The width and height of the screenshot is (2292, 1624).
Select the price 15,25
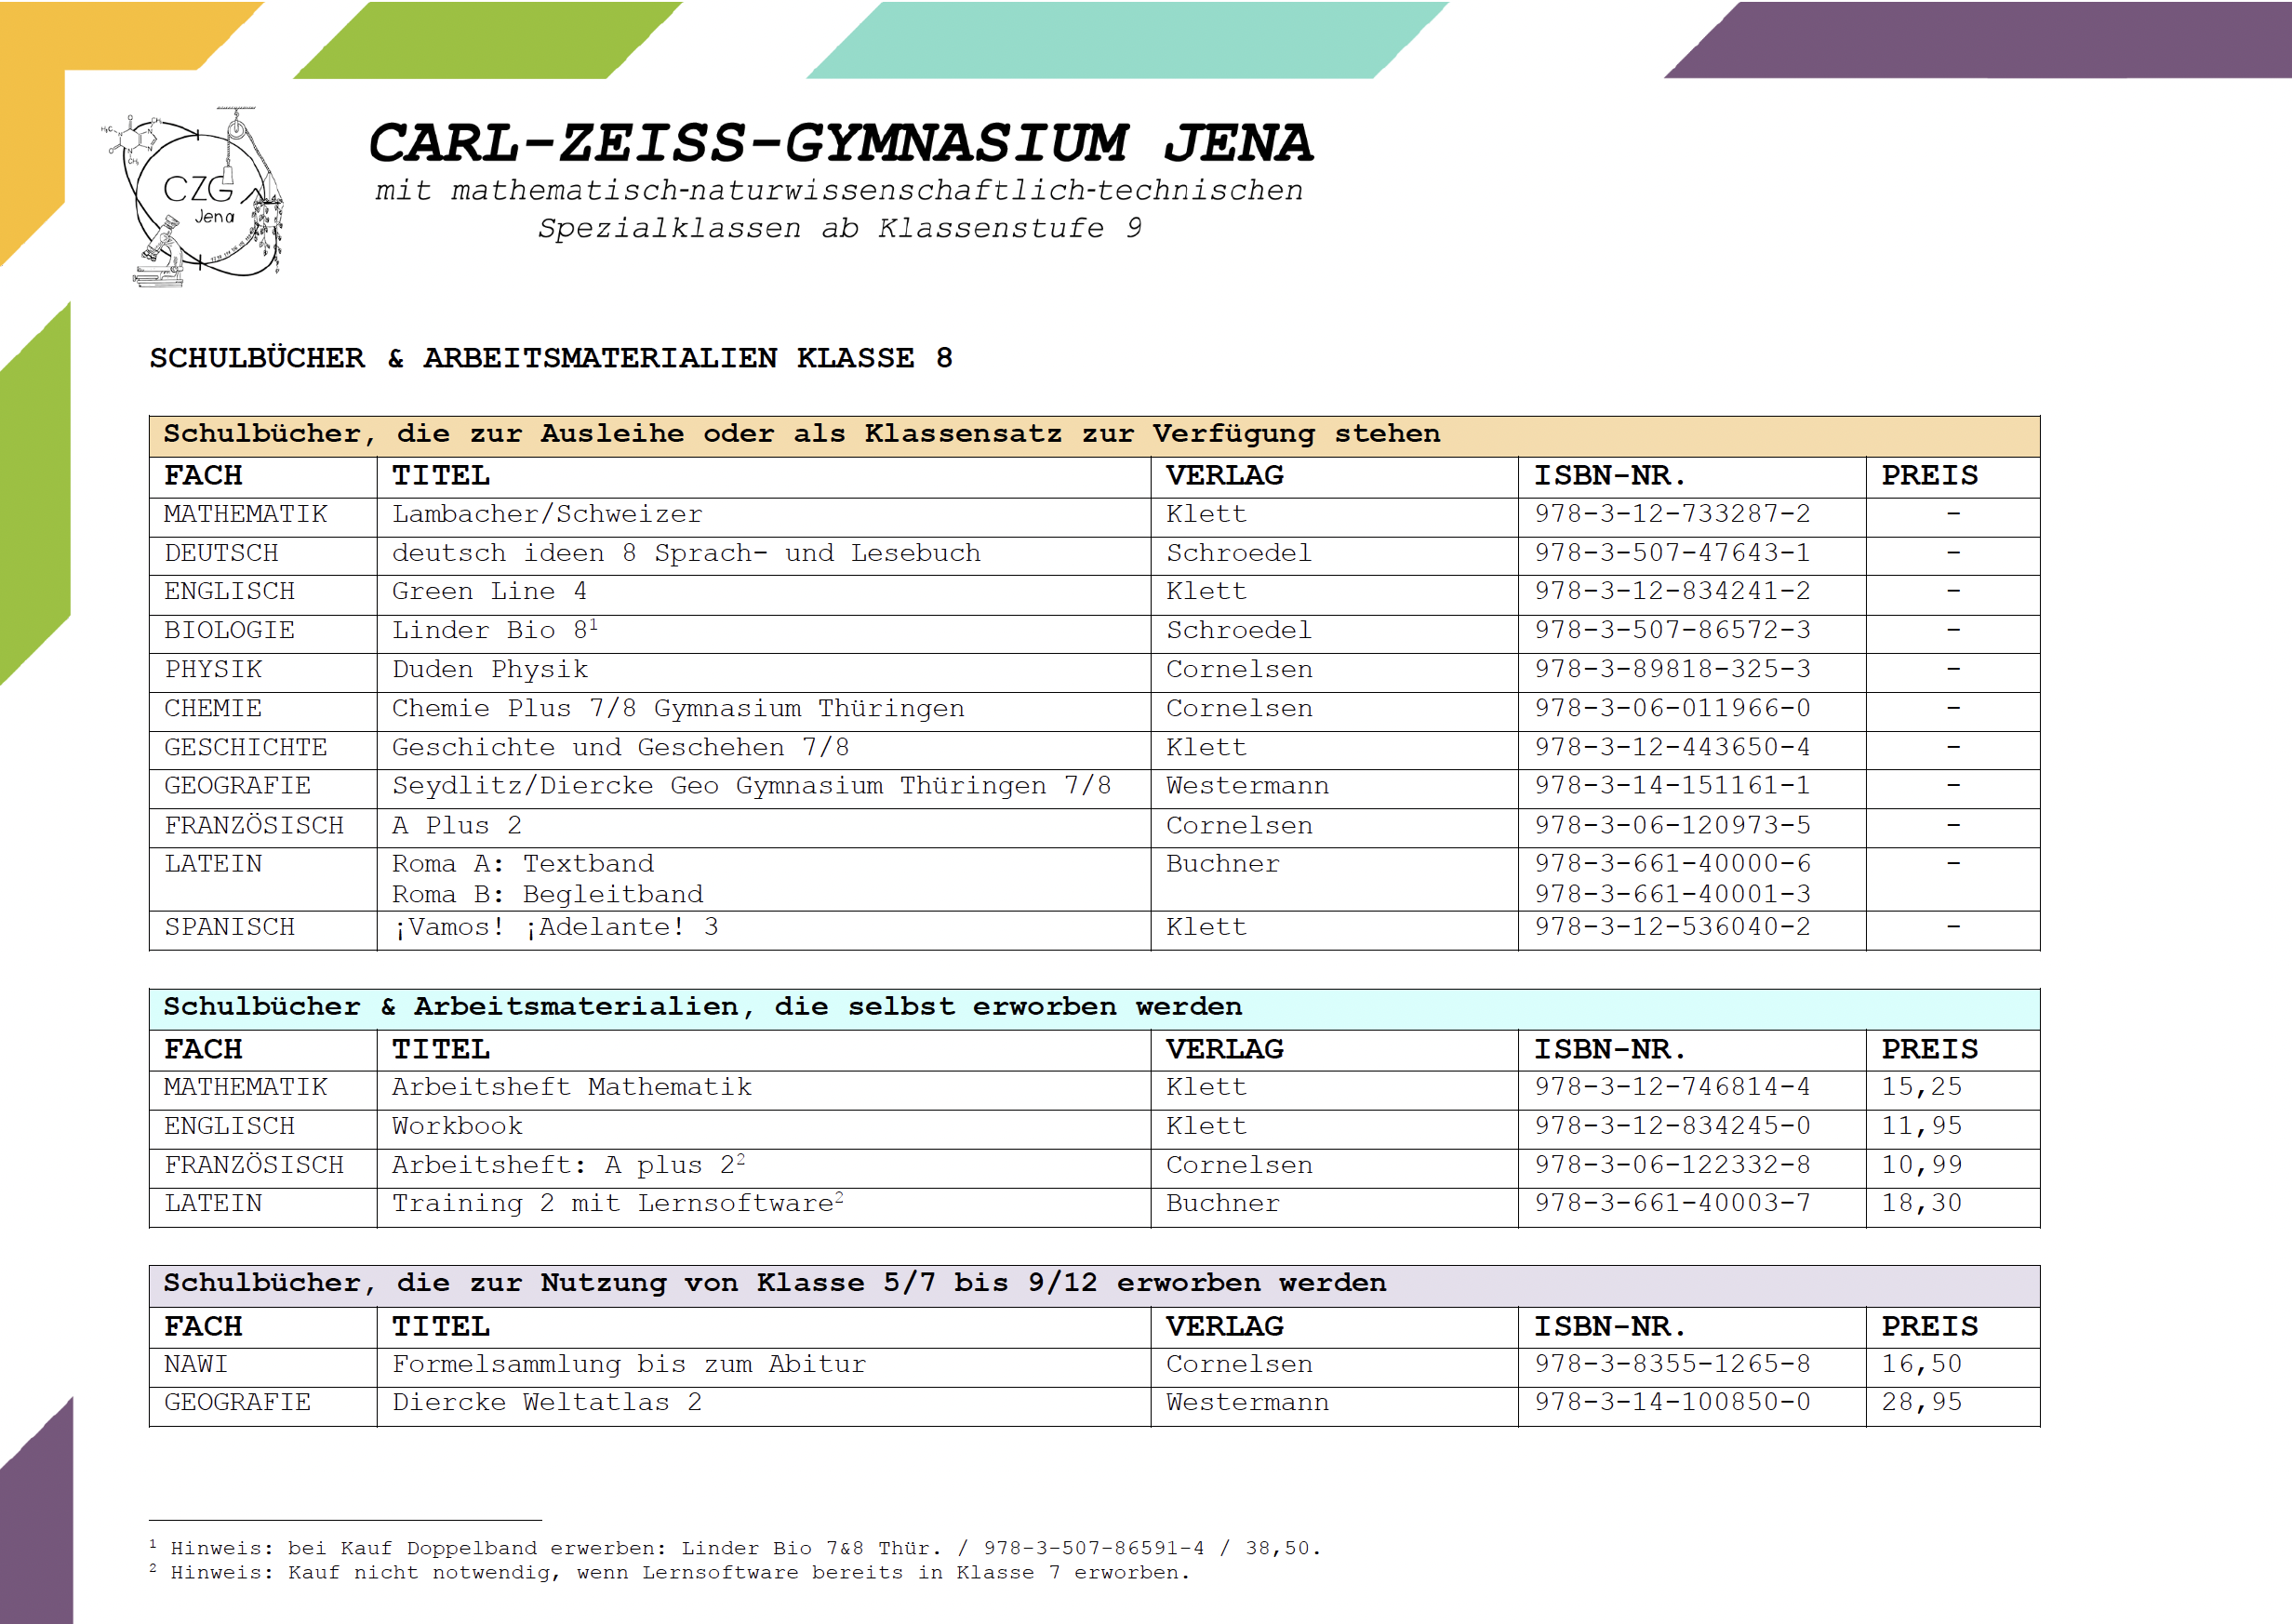(1921, 1087)
